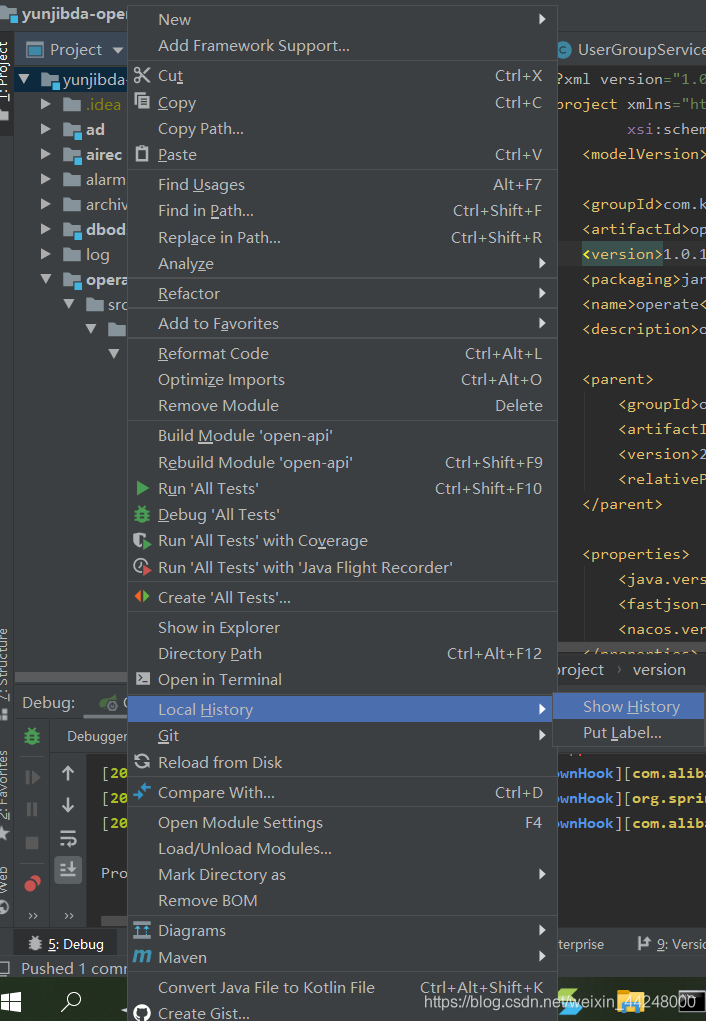Click green debug rerun bug icon
The image size is (706, 1021).
[32, 736]
